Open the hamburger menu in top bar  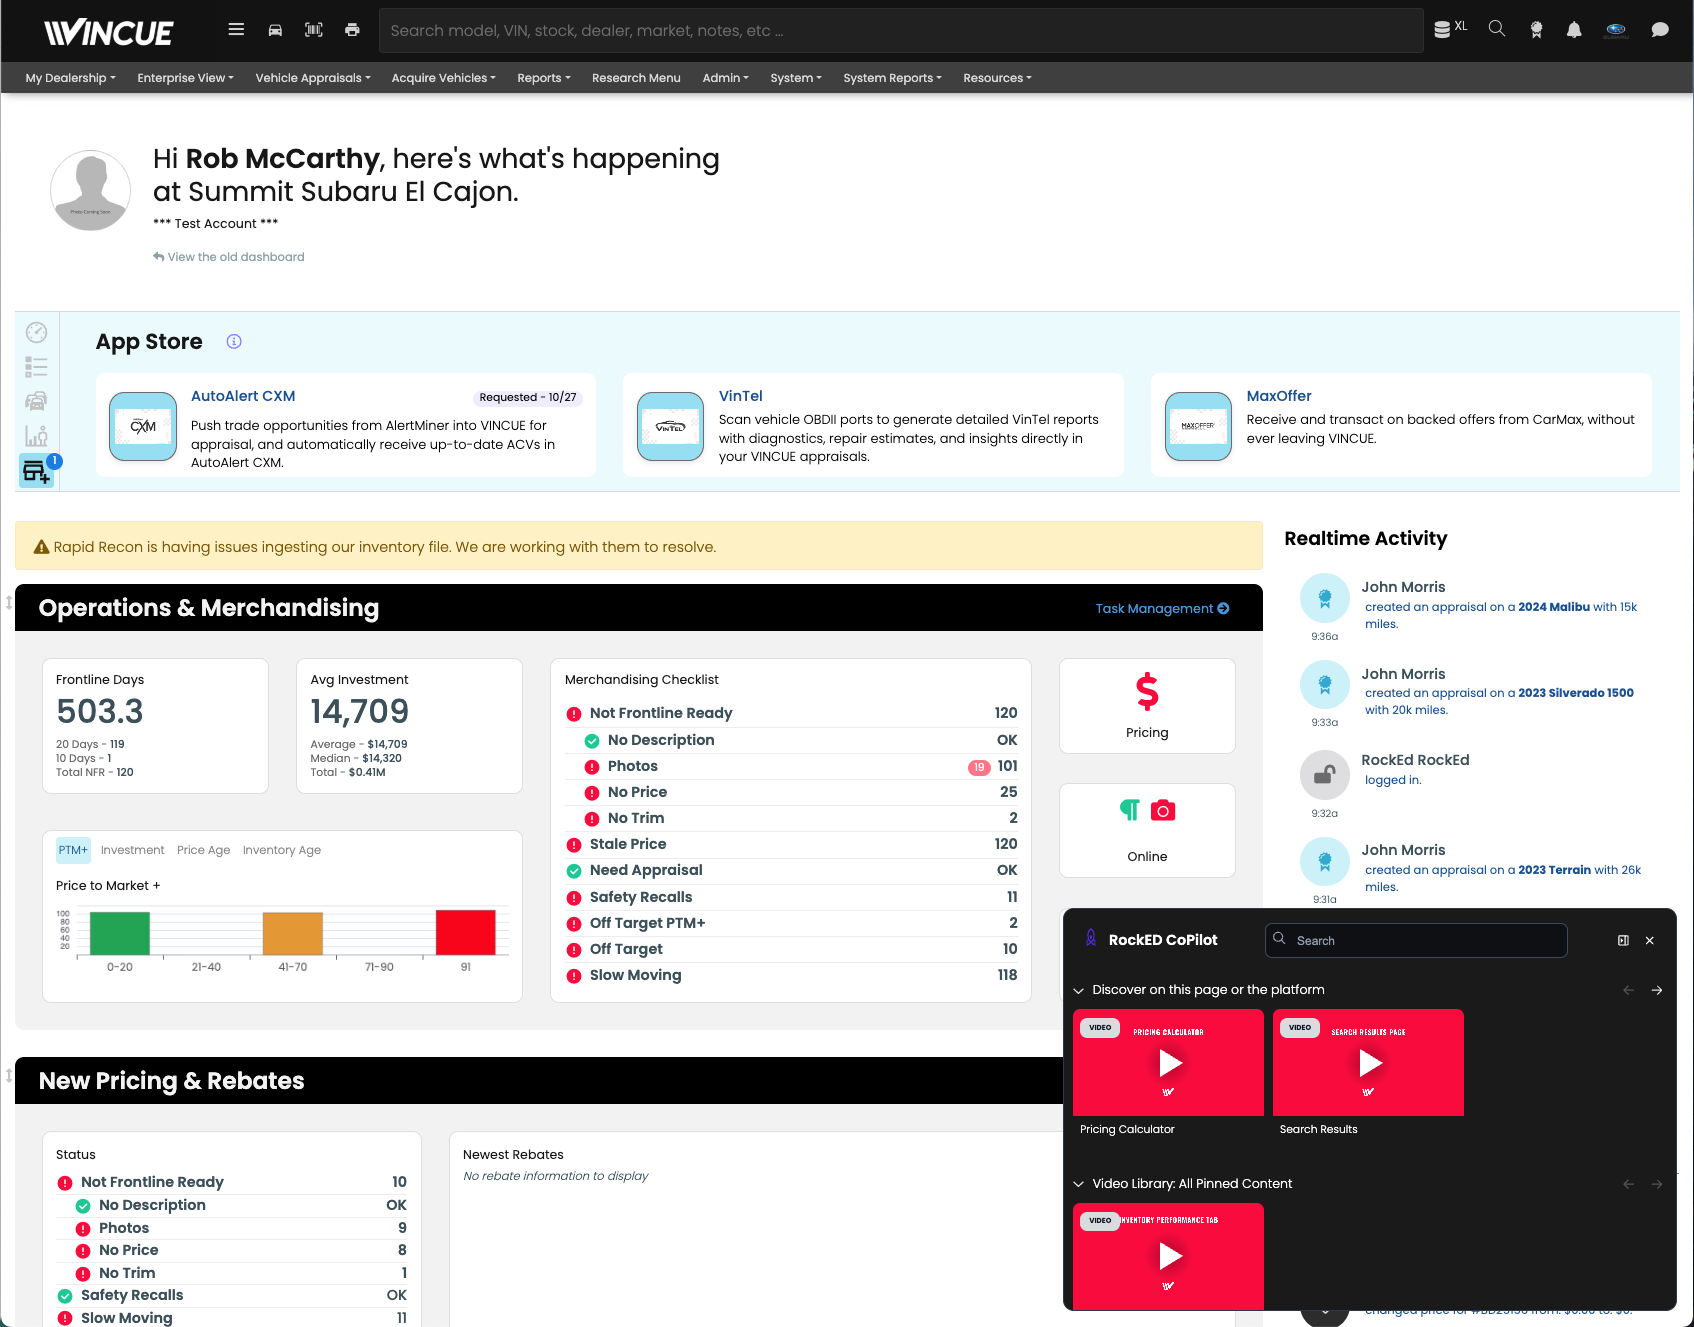point(236,30)
